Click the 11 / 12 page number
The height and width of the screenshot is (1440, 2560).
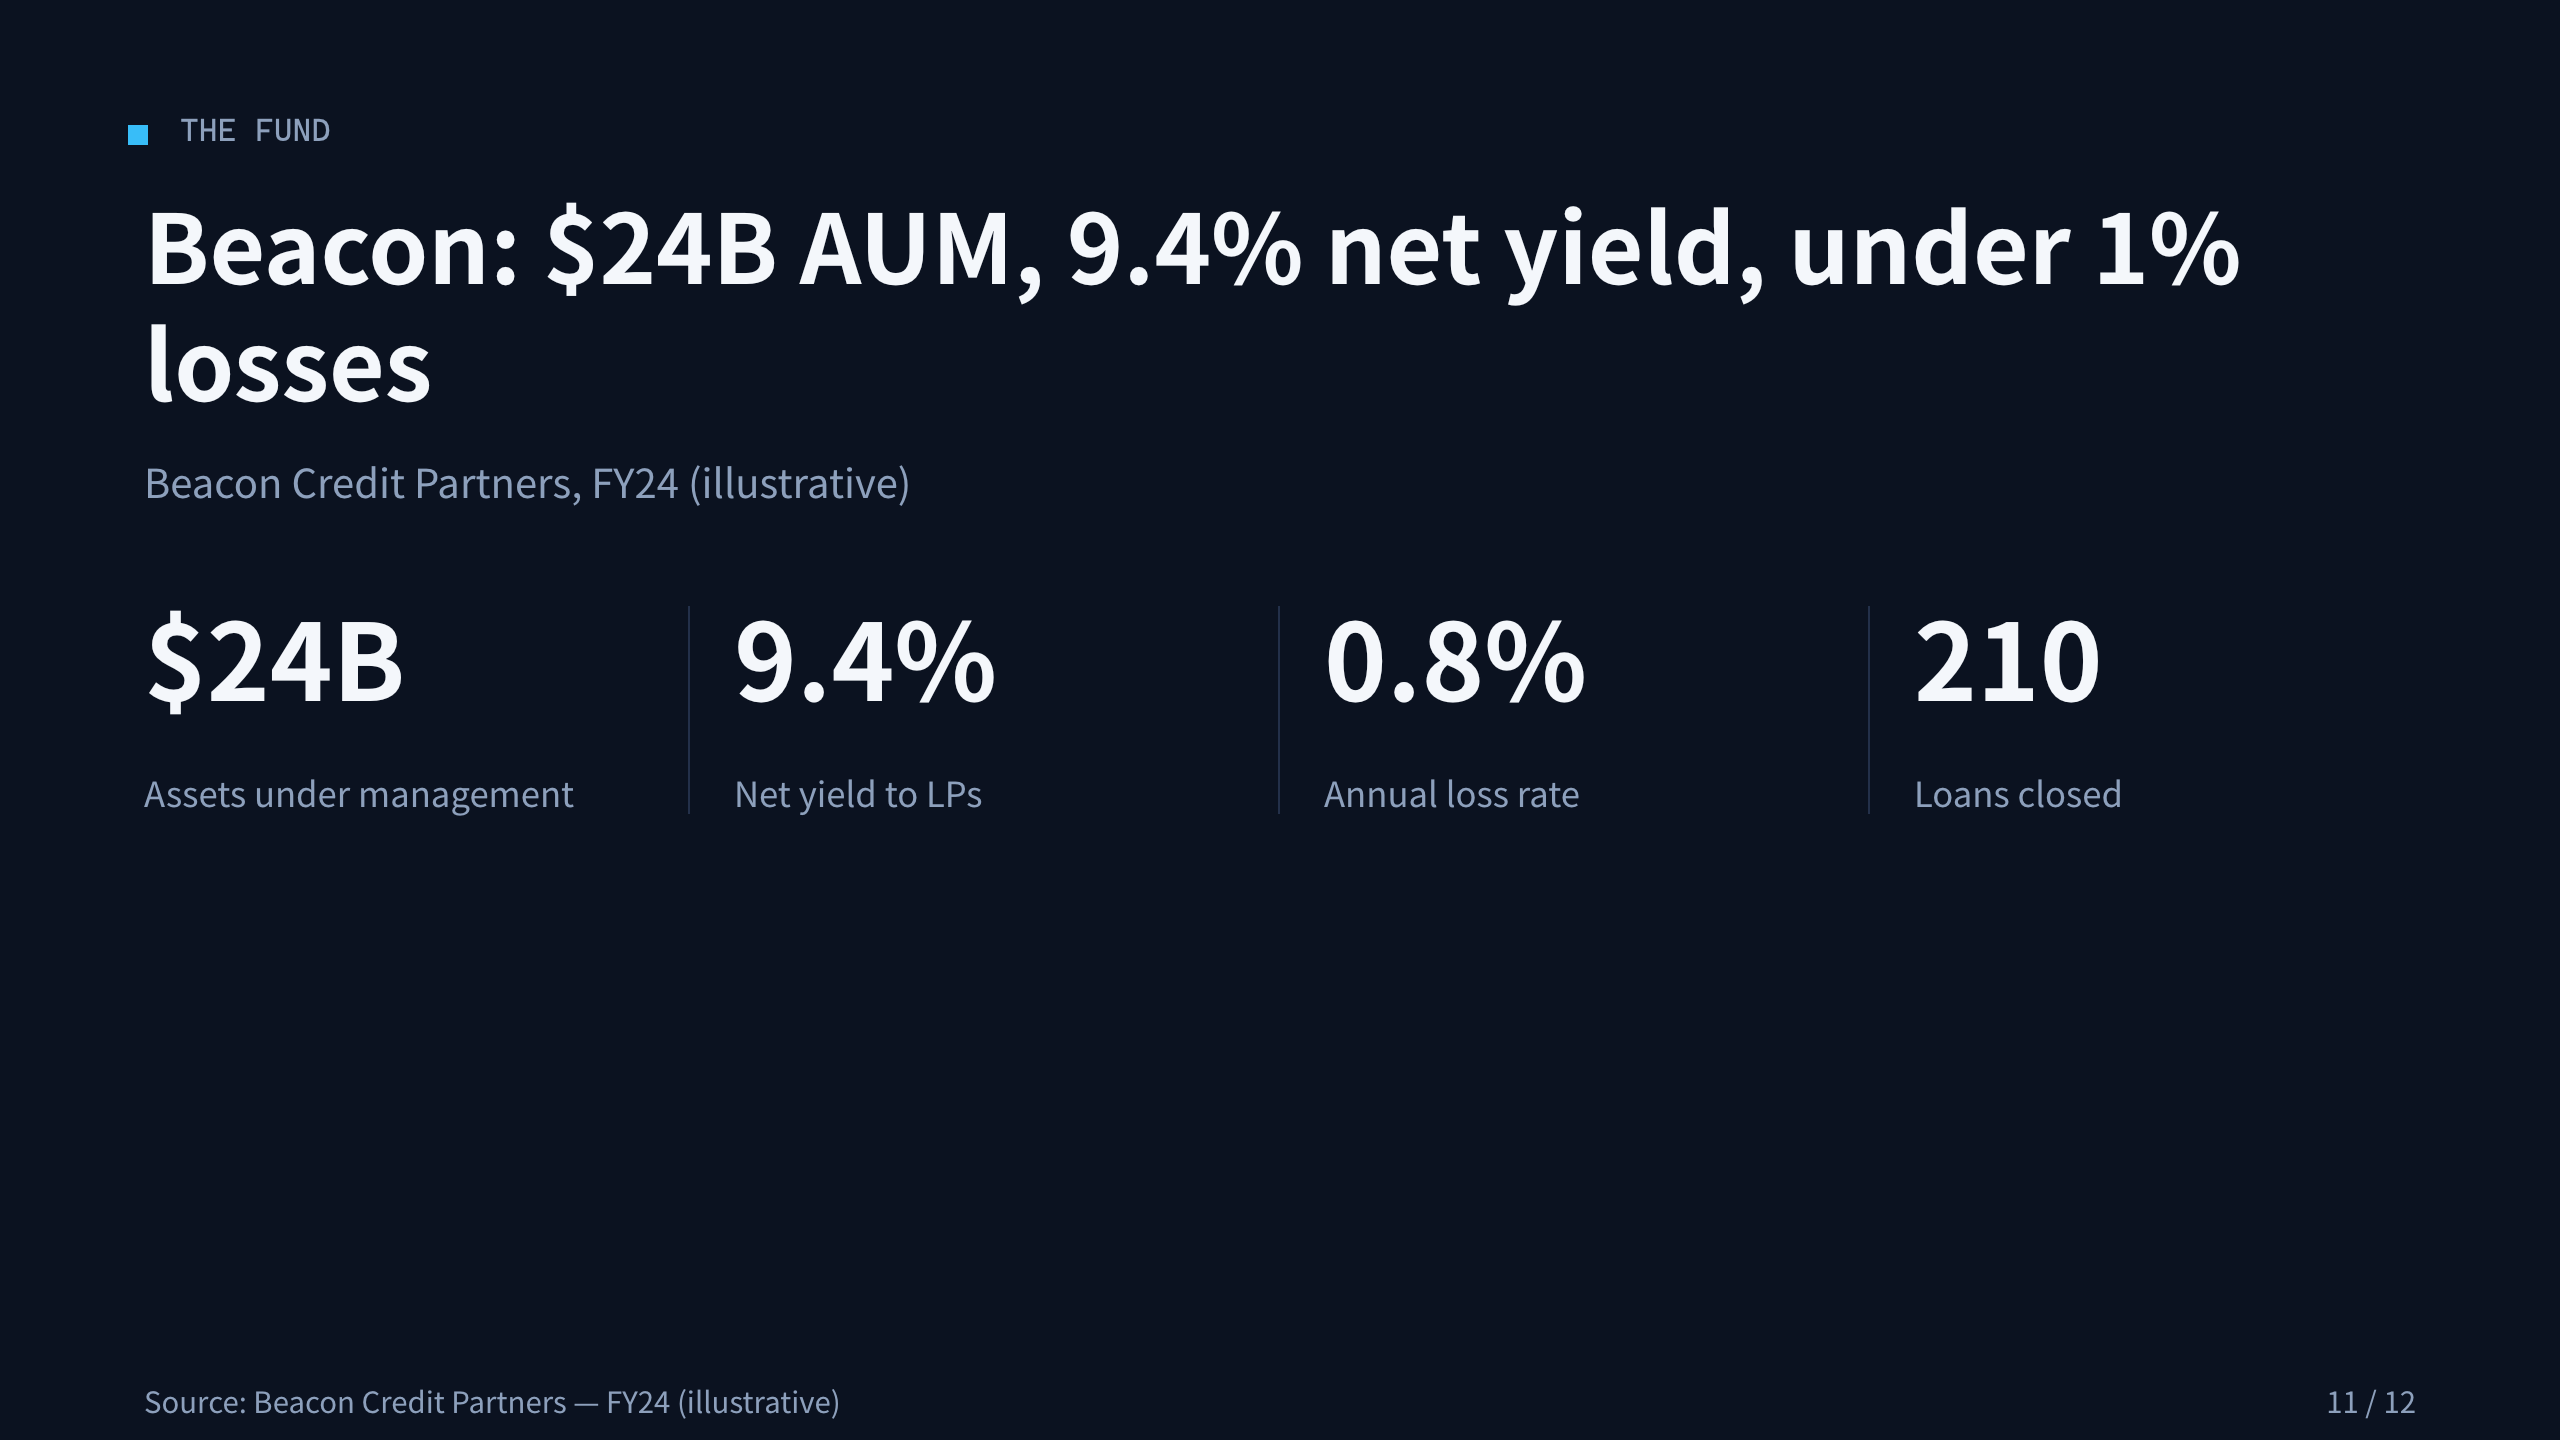(x=2371, y=1403)
